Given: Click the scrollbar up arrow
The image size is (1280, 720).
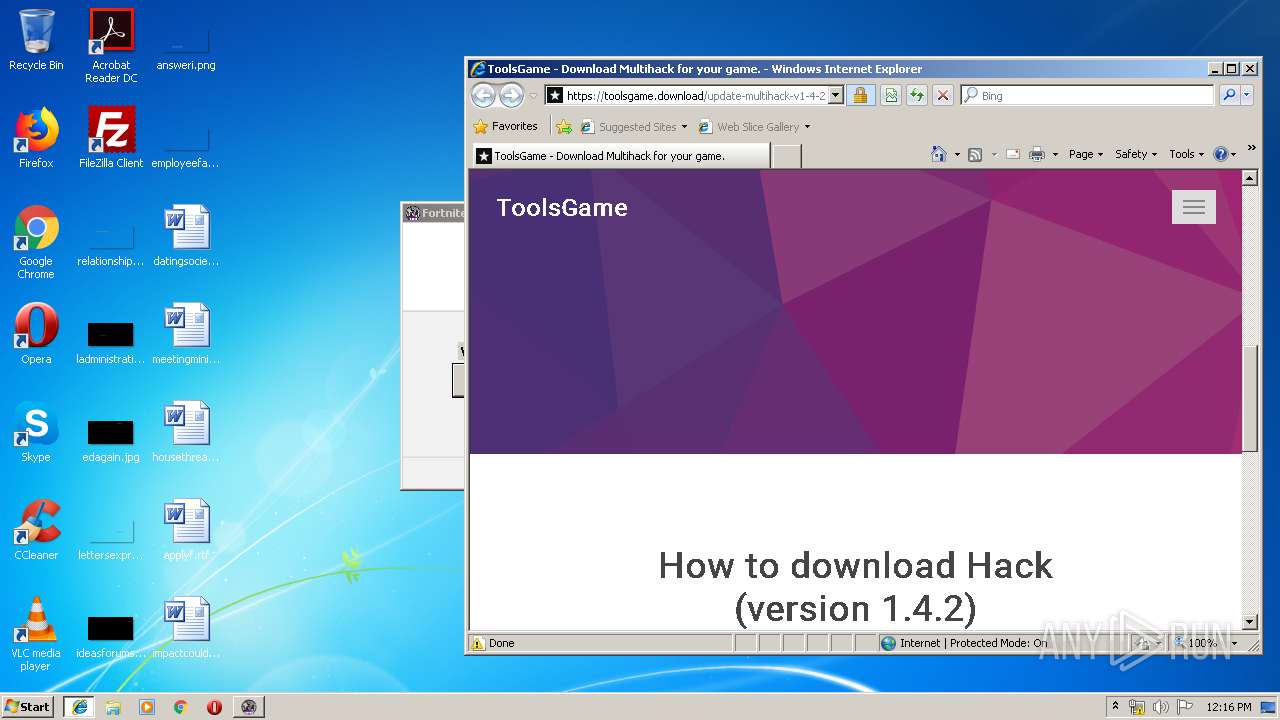Looking at the screenshot, I should (x=1249, y=178).
